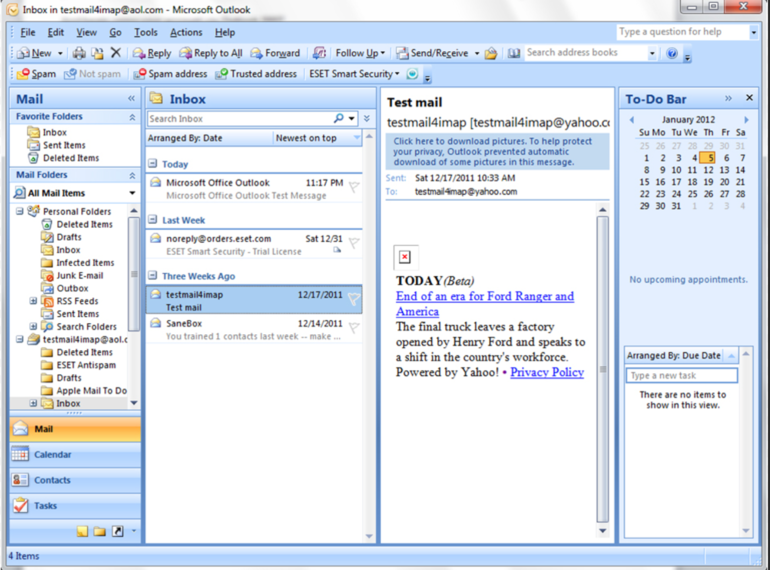The width and height of the screenshot is (770, 570).
Task: Collapse the Last Week message group
Action: (x=153, y=219)
